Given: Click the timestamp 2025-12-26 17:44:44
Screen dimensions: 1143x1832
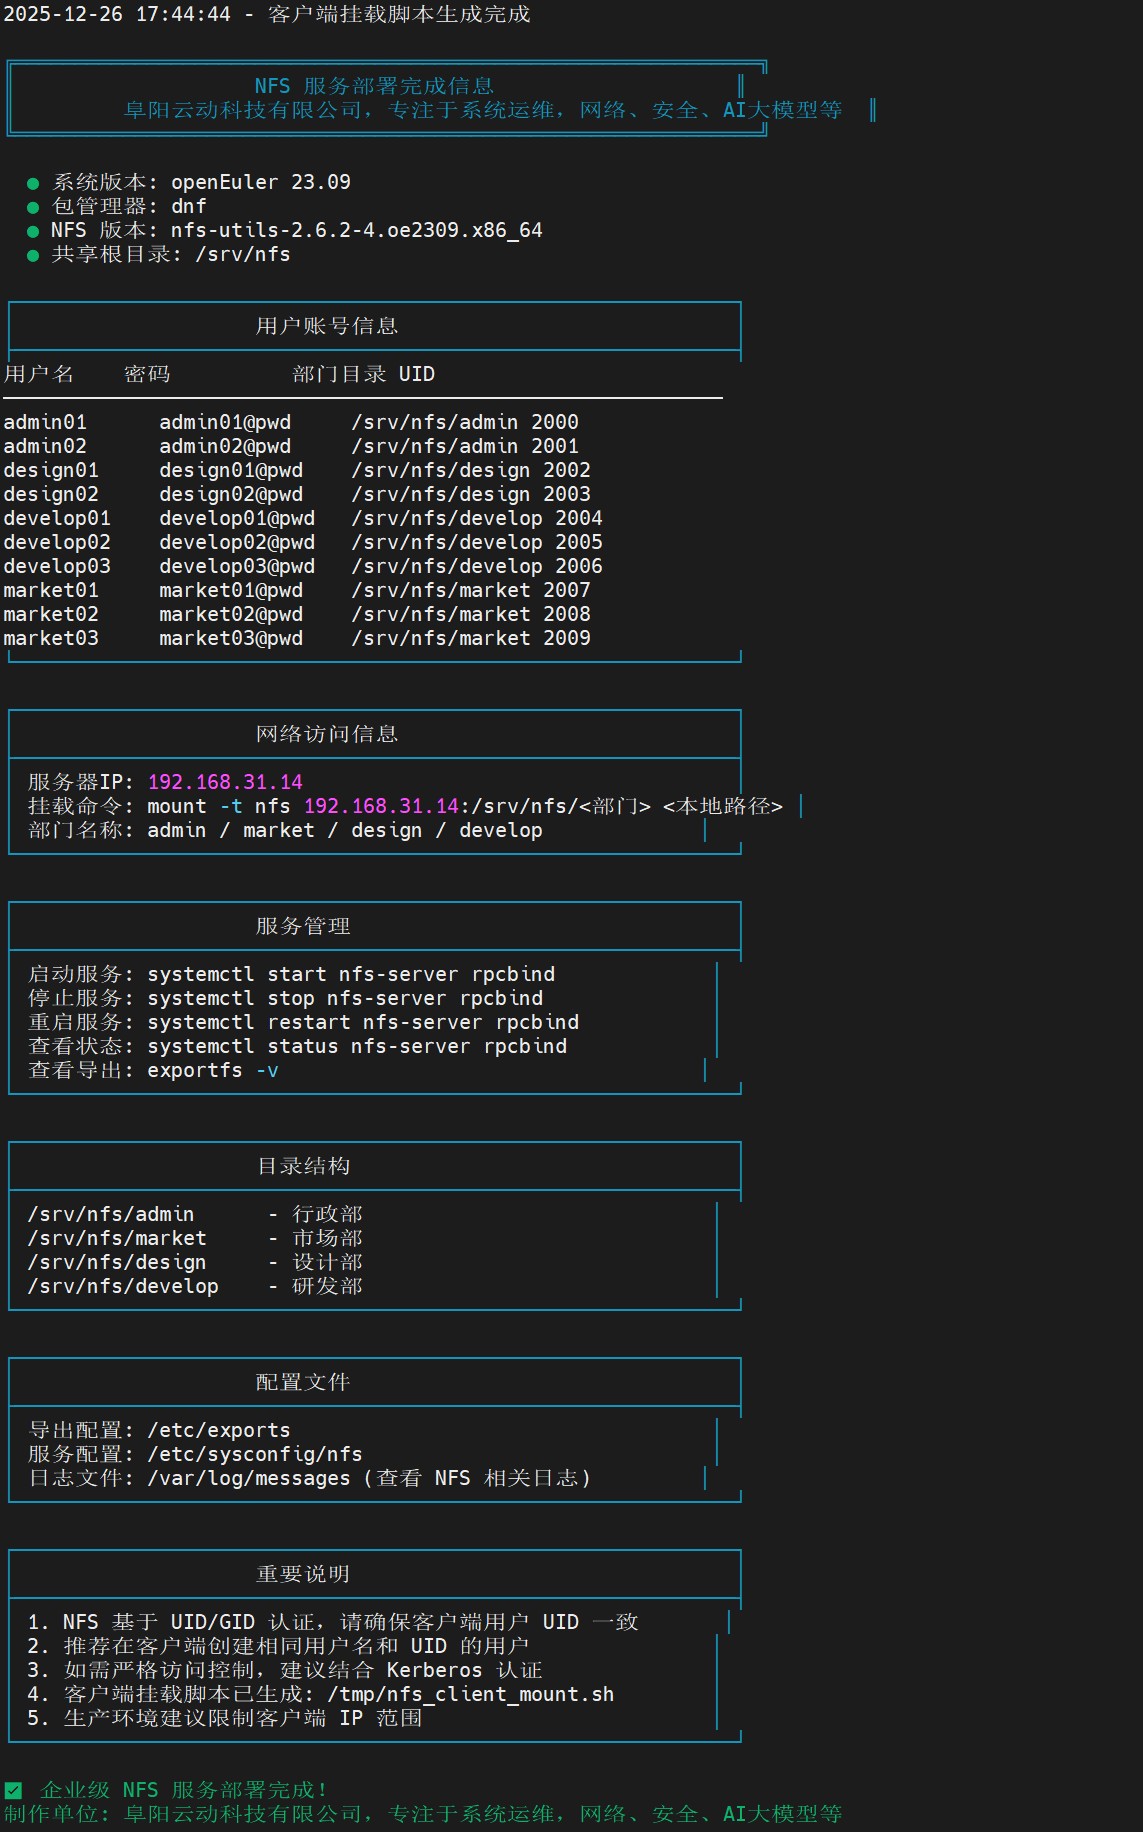Looking at the screenshot, I should (x=117, y=14).
